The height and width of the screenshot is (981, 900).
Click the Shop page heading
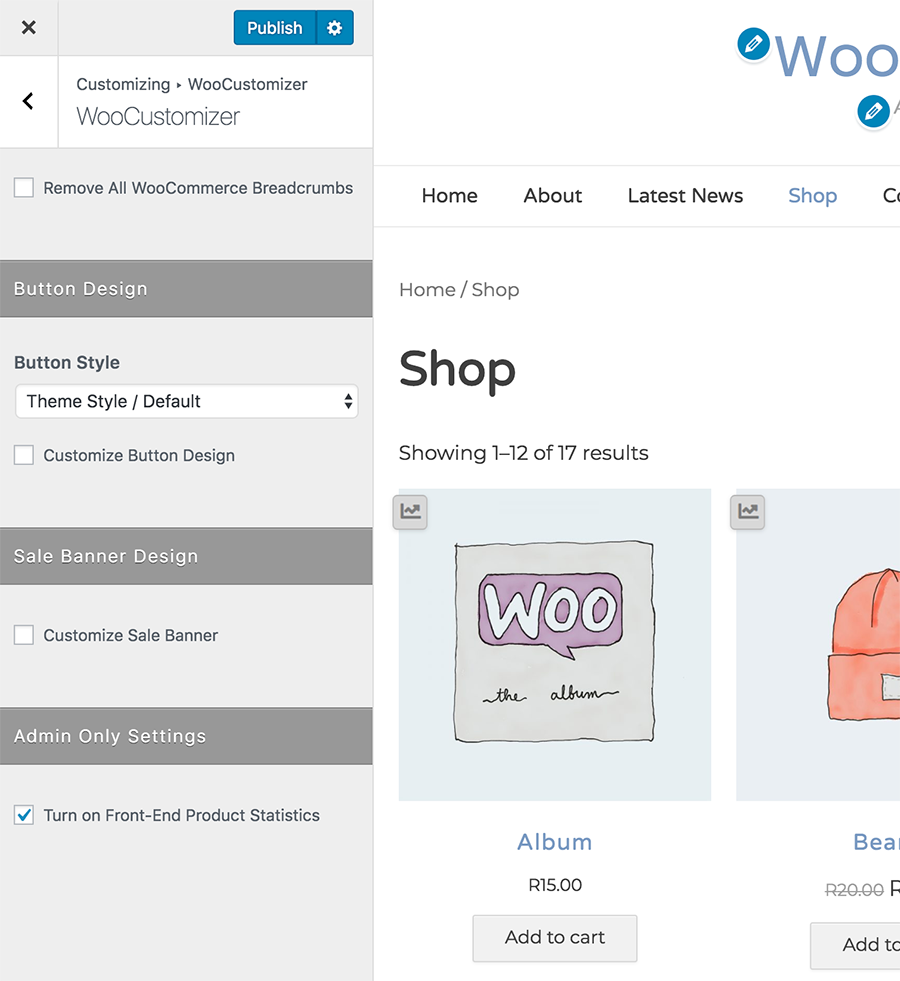(457, 369)
